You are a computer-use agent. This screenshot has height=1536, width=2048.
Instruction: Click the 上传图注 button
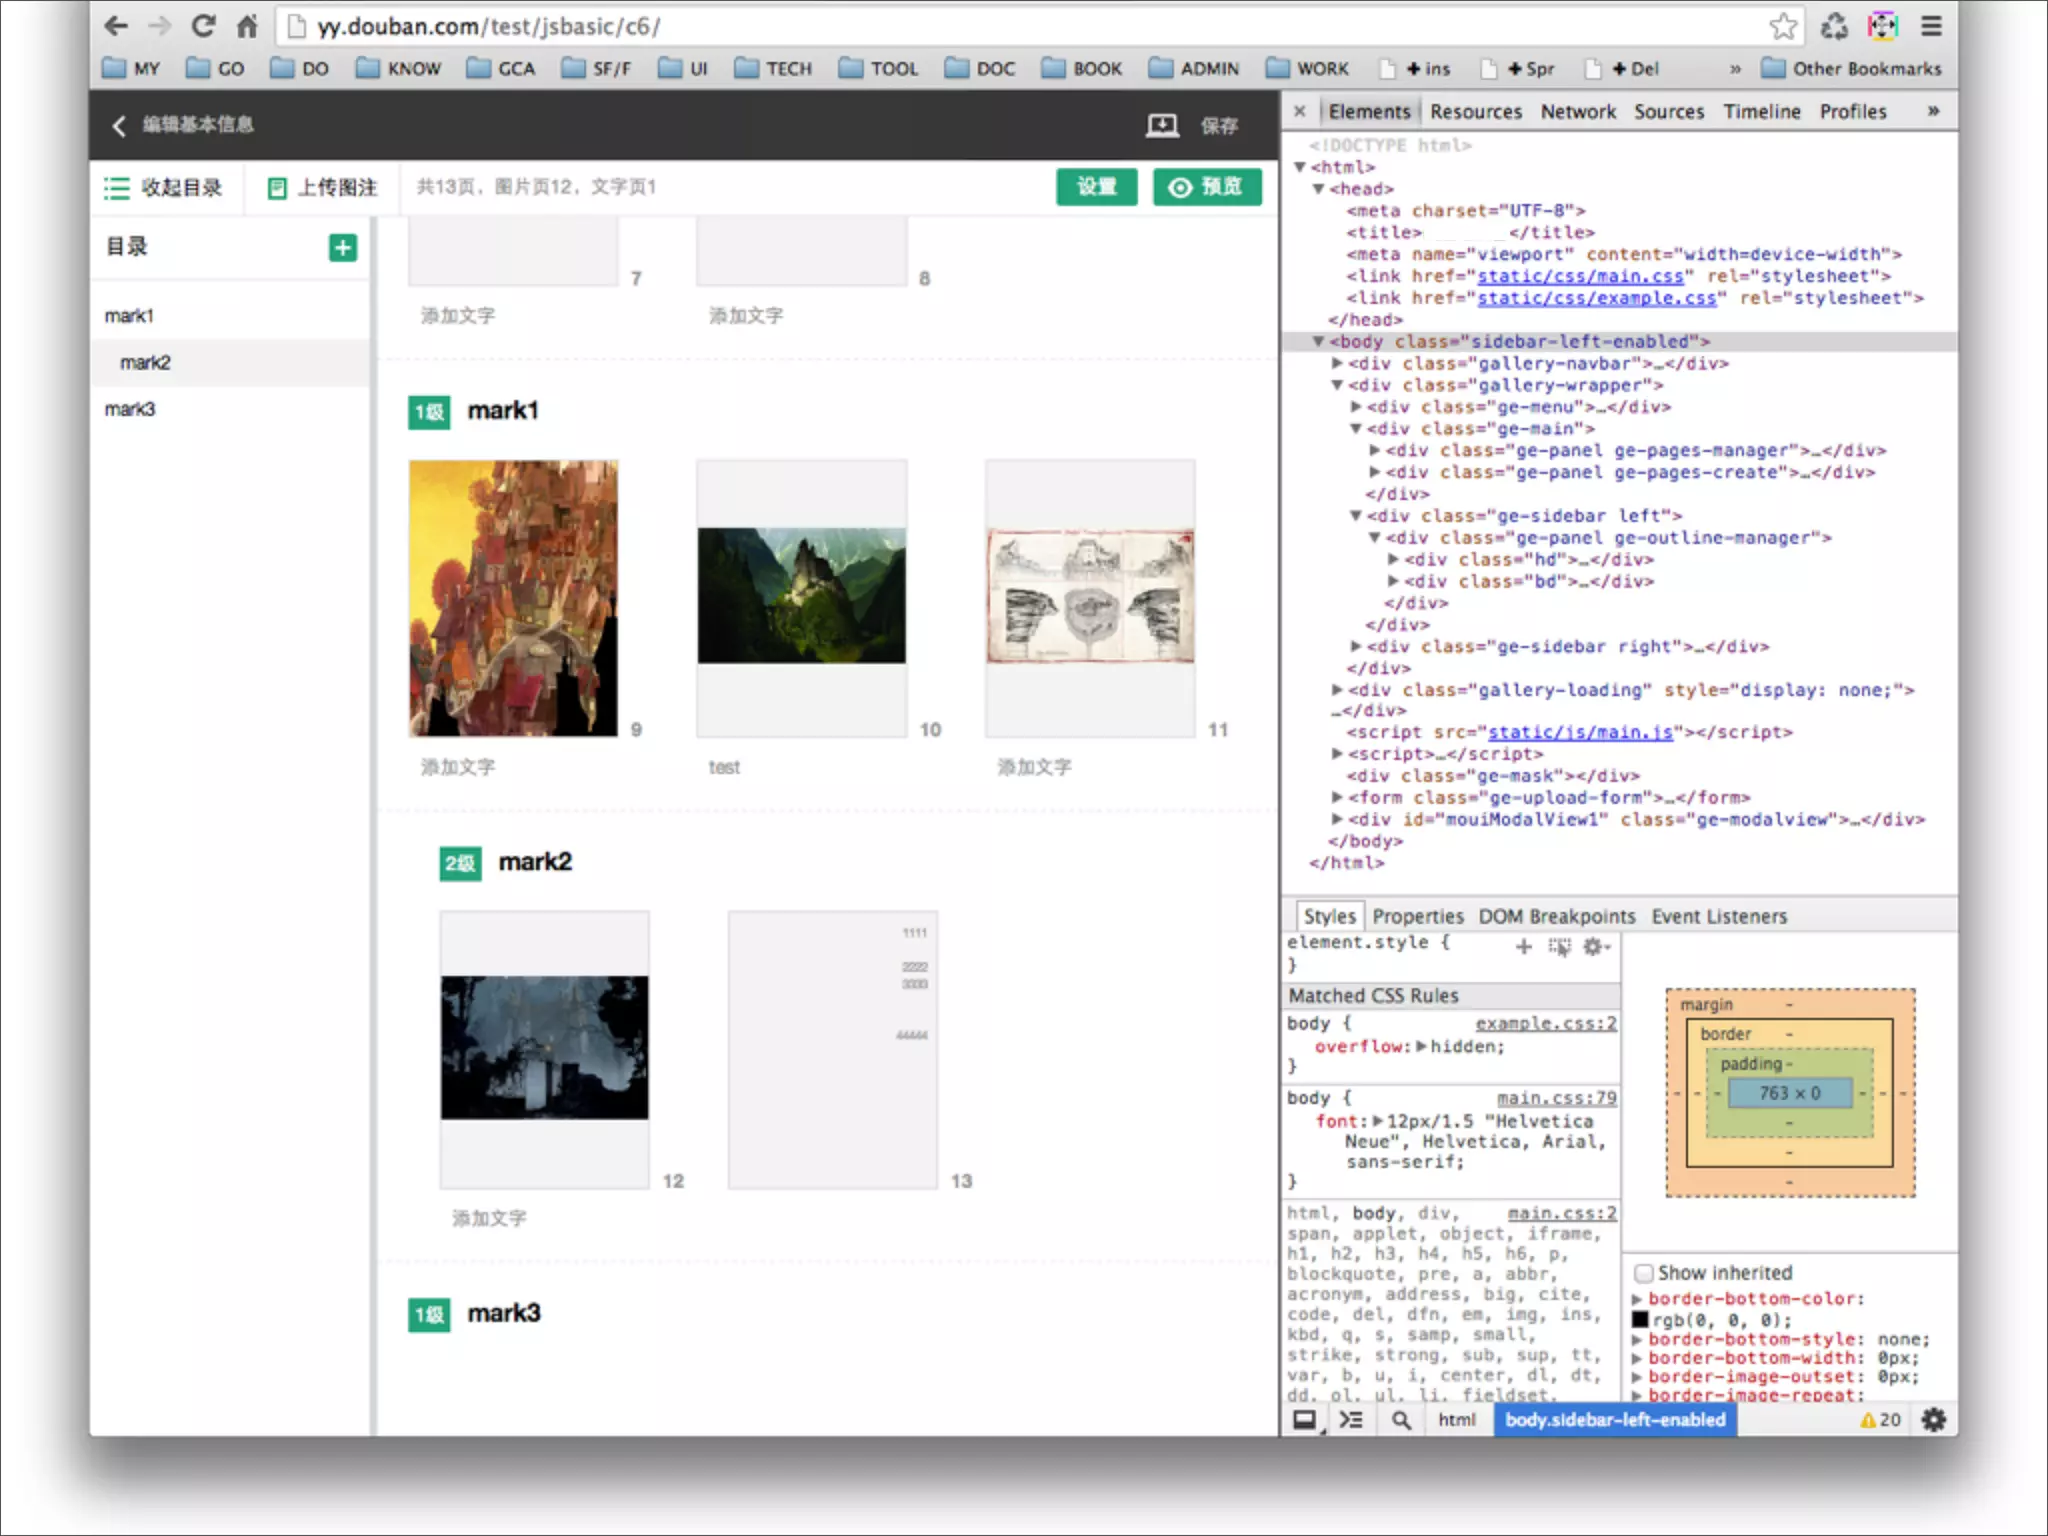[322, 188]
